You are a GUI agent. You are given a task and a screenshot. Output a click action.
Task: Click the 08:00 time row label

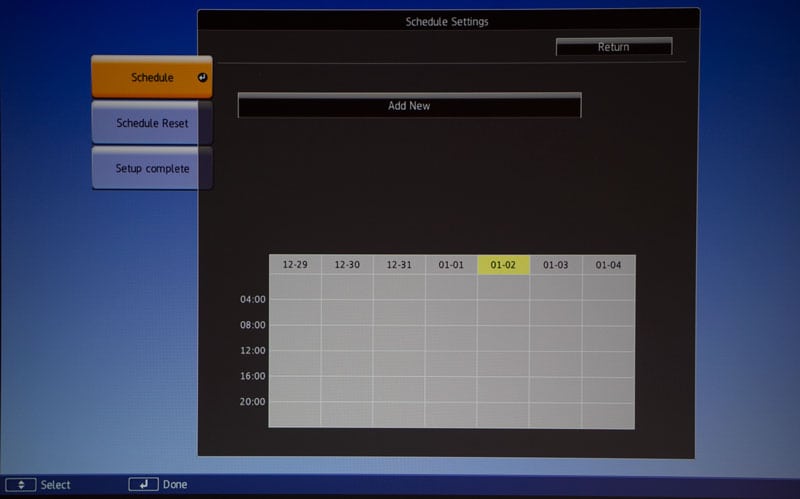[x=253, y=325]
